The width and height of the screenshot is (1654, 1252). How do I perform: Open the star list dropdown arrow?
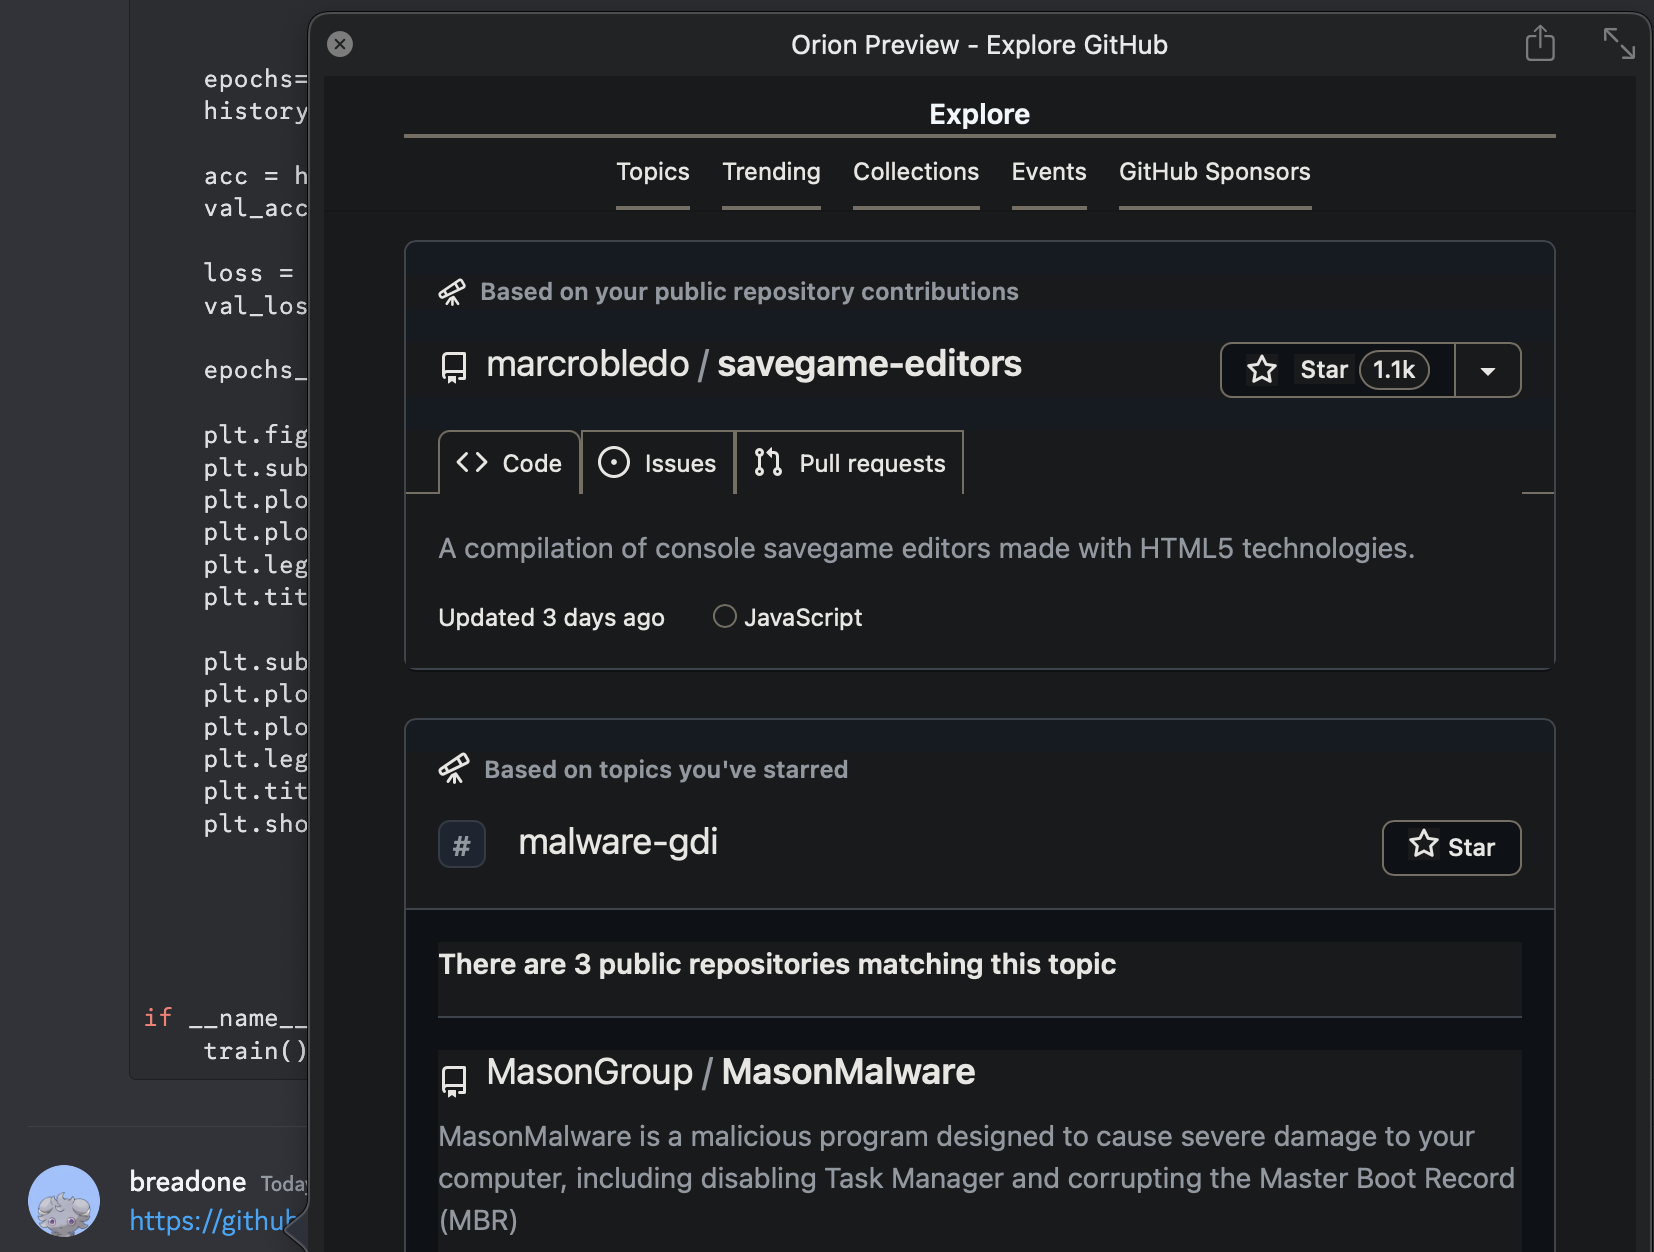1487,371
